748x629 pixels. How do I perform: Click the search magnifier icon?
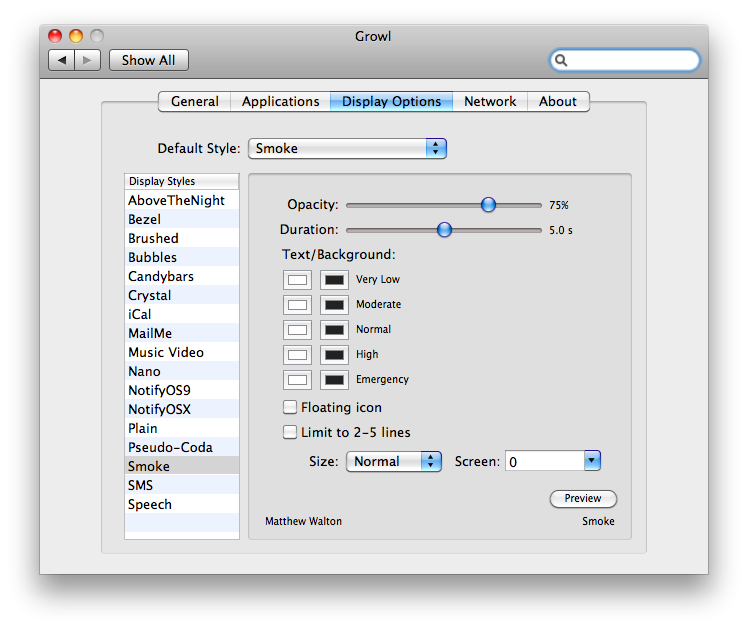[562, 60]
